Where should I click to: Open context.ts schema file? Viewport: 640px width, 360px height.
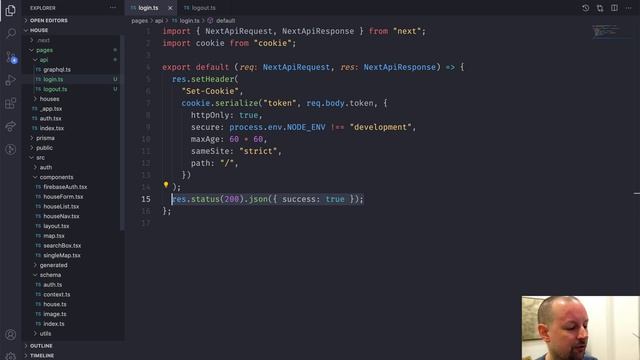coord(57,295)
